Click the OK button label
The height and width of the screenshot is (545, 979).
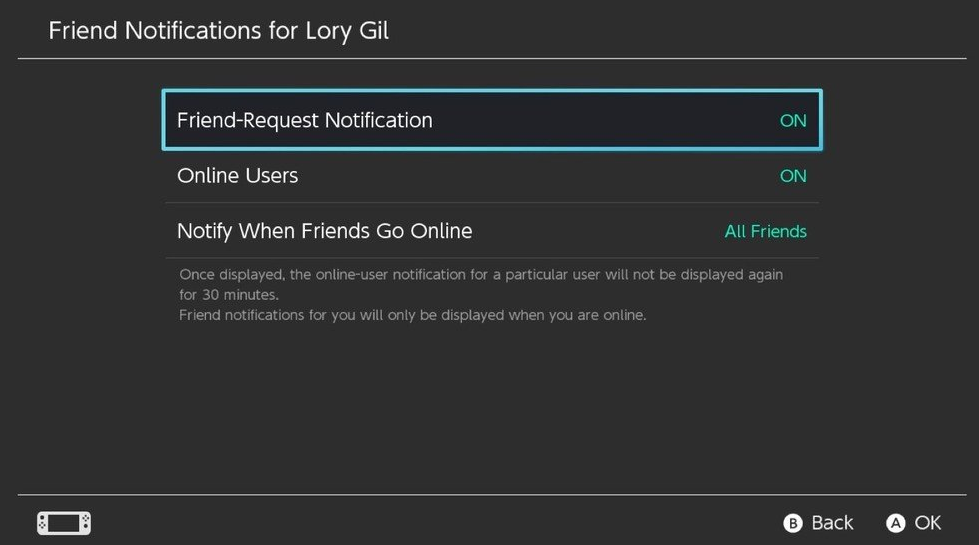click(927, 523)
